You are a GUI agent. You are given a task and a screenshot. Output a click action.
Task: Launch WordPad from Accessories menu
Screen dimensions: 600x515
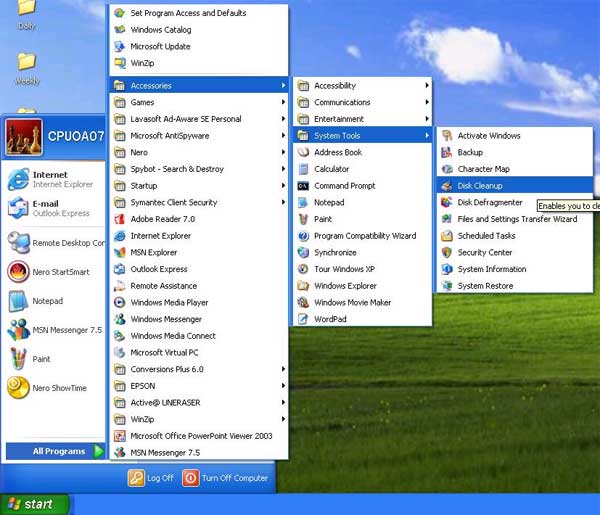pyautogui.click(x=330, y=319)
